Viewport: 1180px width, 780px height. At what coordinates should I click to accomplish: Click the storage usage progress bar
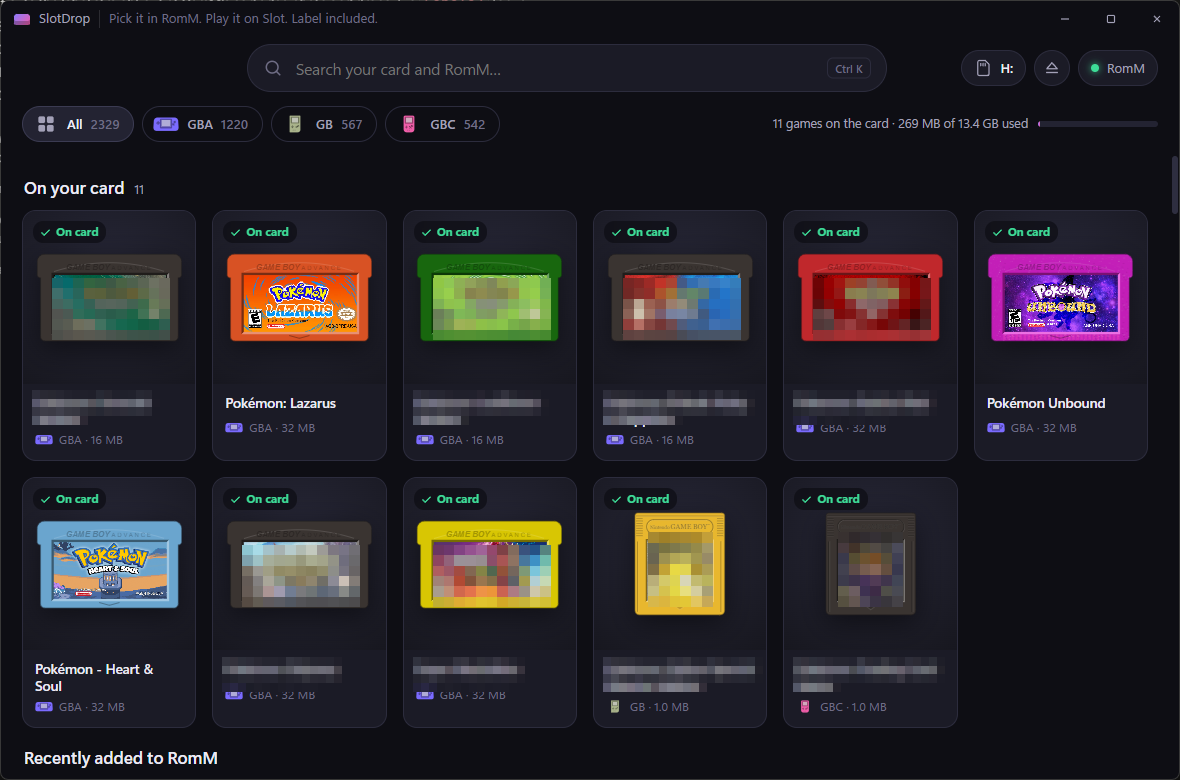coord(1098,124)
